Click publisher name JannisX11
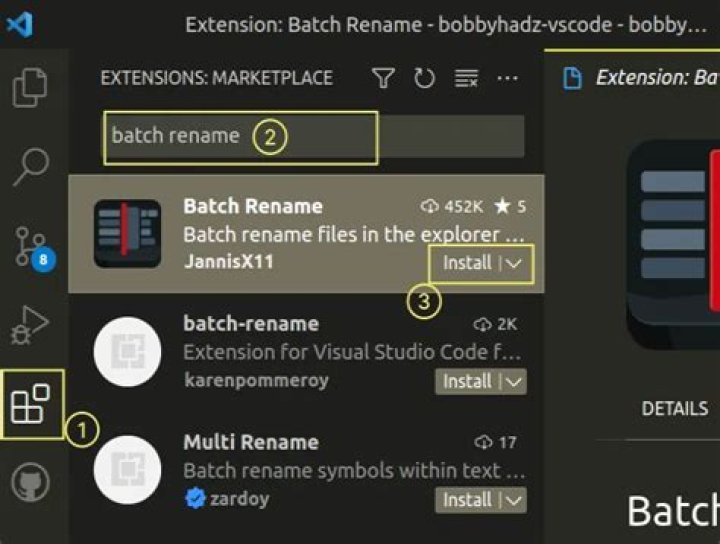The height and width of the screenshot is (544, 720). coord(228,262)
